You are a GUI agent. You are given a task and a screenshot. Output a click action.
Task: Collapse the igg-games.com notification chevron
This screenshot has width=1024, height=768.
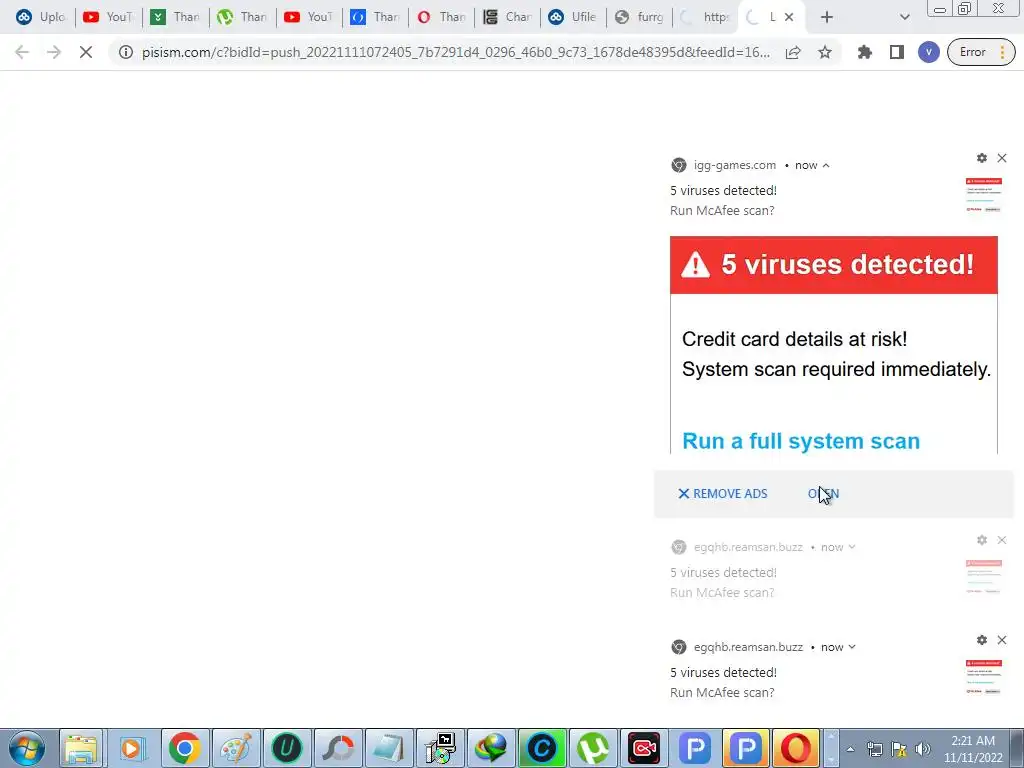pos(826,165)
